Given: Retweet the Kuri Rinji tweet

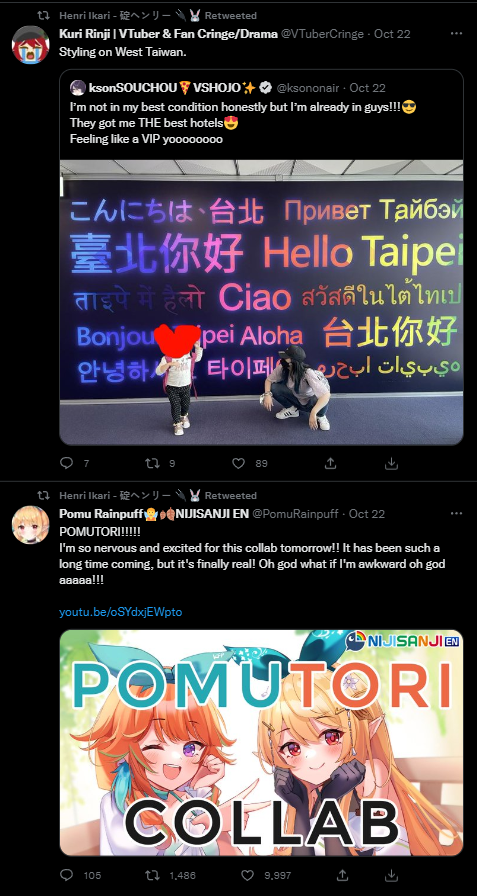Looking at the screenshot, I should 152,463.
